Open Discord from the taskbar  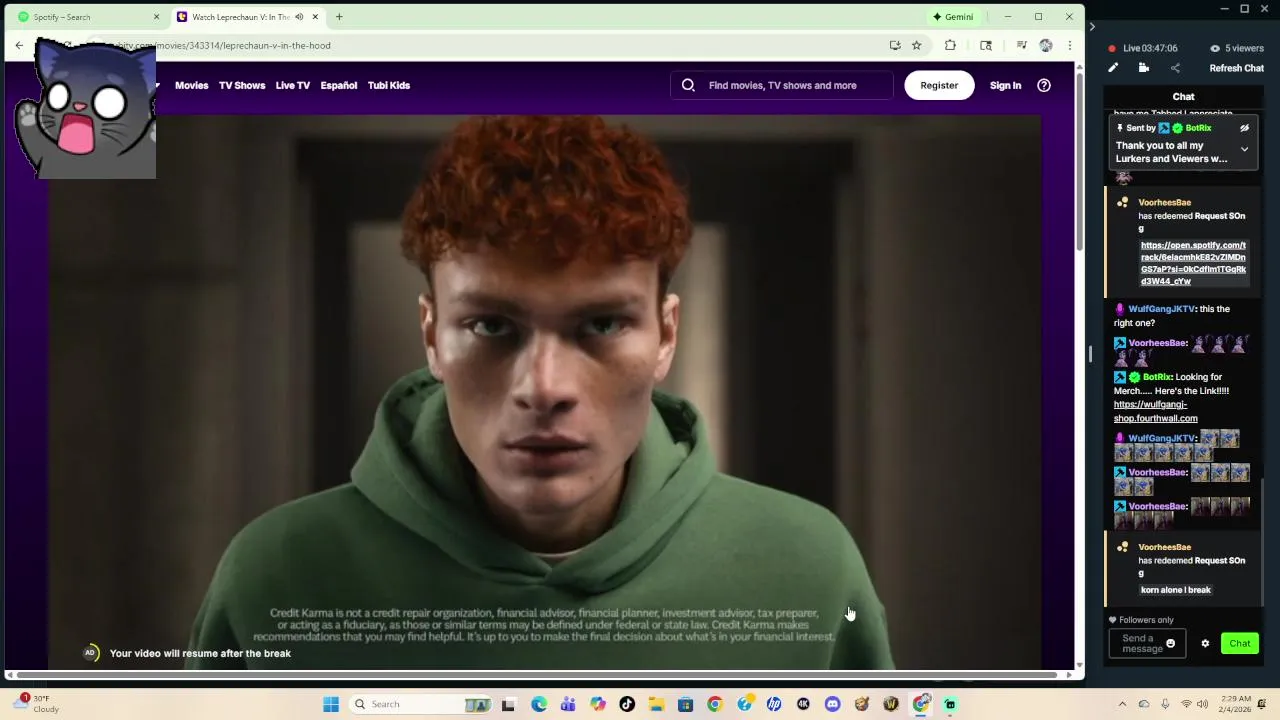833,704
